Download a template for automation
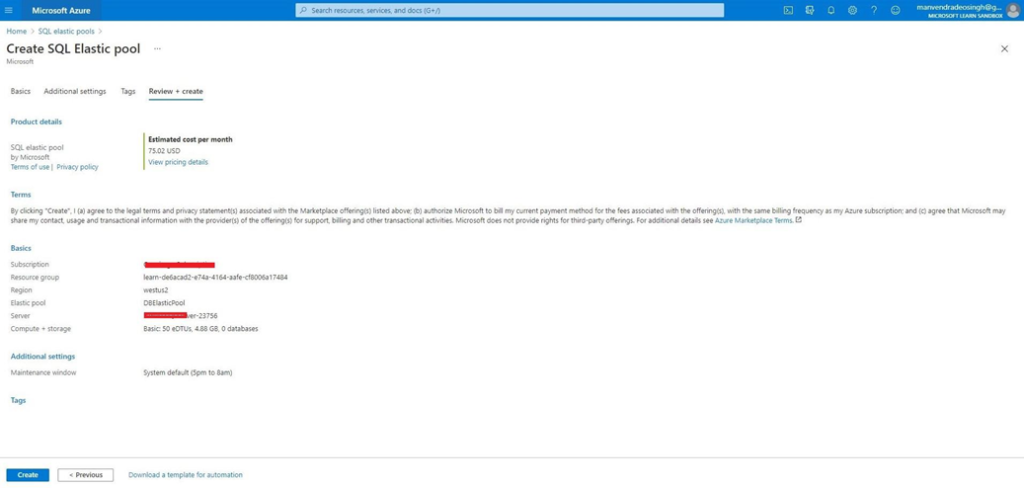 pos(185,475)
